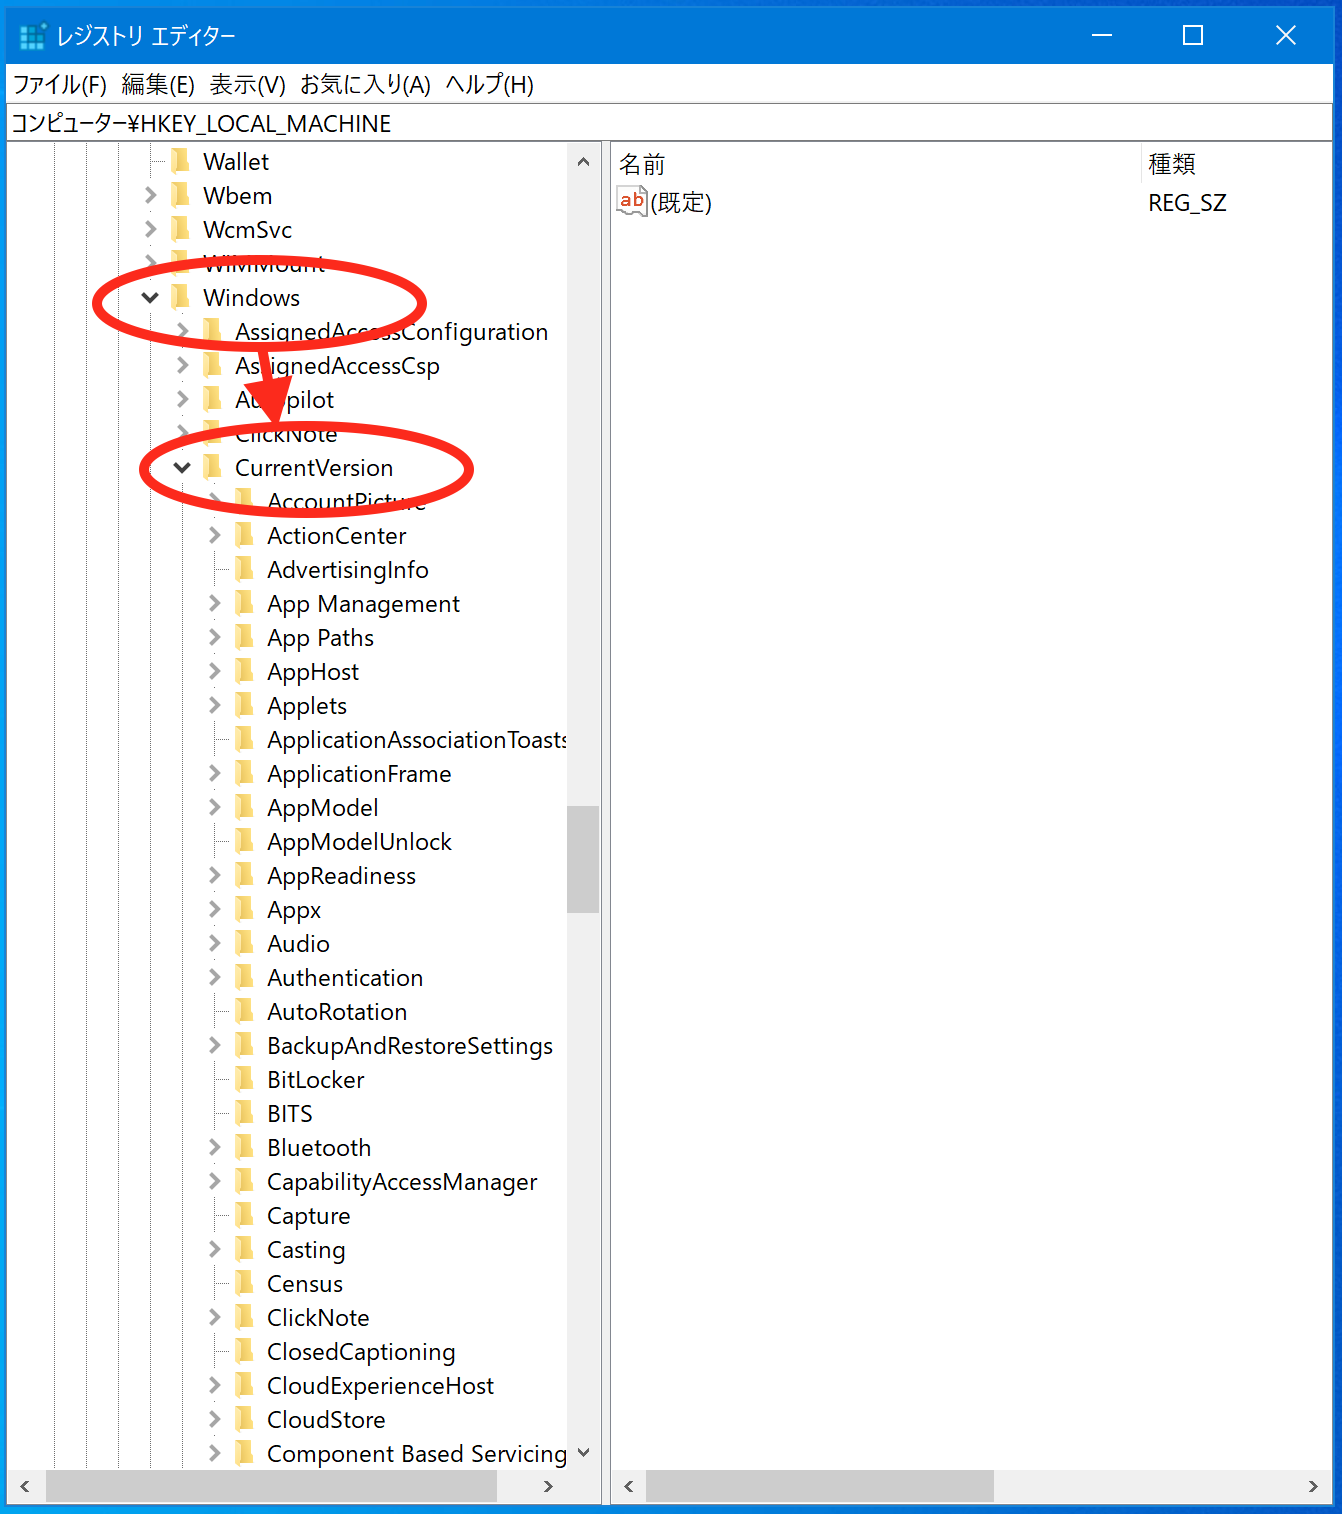Click the Windows folder icon
This screenshot has height=1514, width=1342.
pyautogui.click(x=181, y=297)
